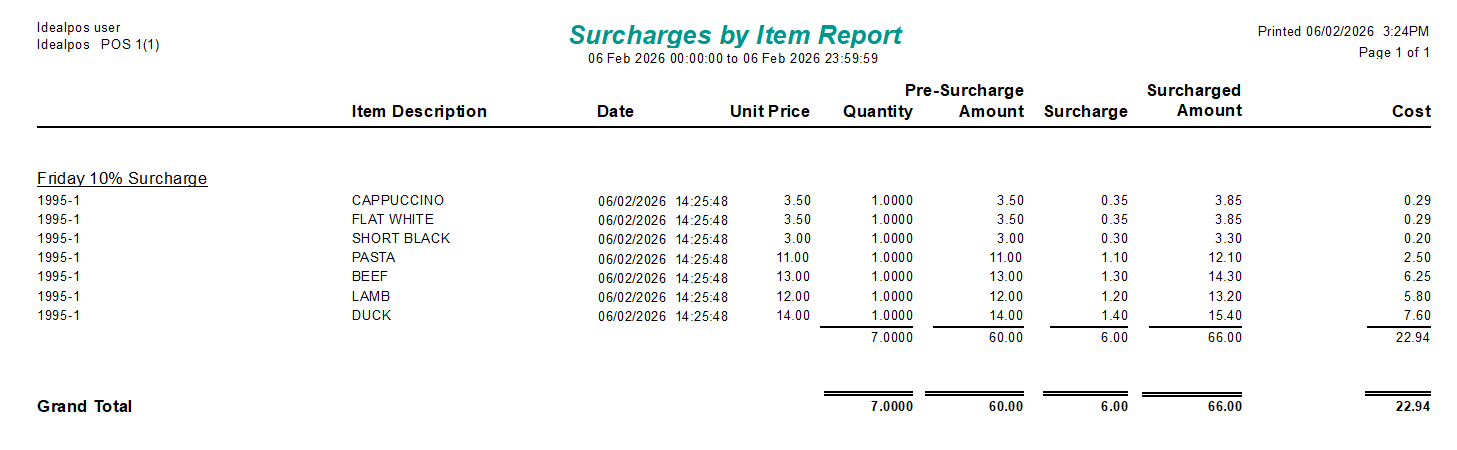Screen dimensions: 1457x450
Task: Click the Page 1 of 1 indicator
Action: [1393, 53]
